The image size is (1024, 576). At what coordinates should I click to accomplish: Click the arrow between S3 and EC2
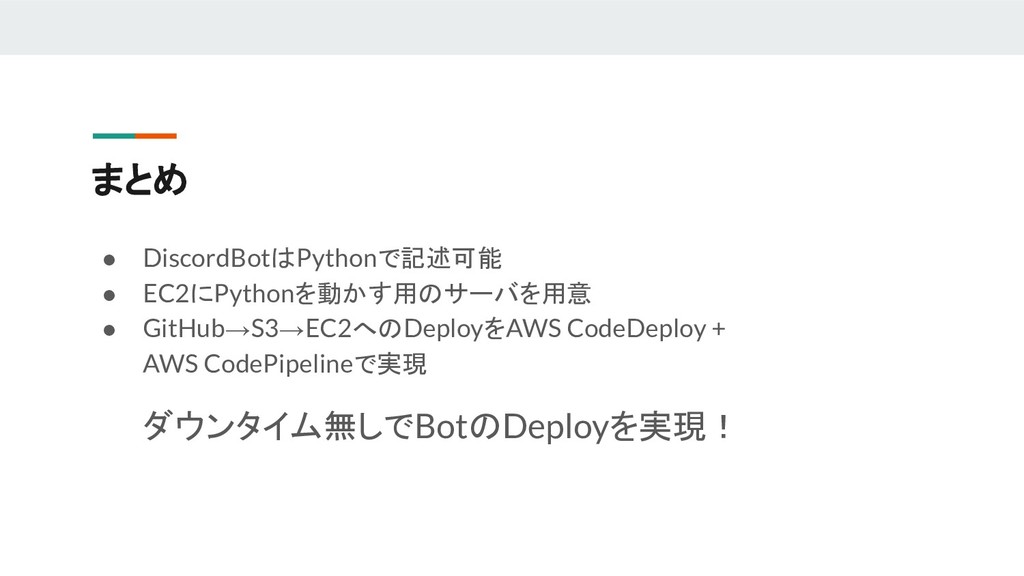click(x=292, y=329)
